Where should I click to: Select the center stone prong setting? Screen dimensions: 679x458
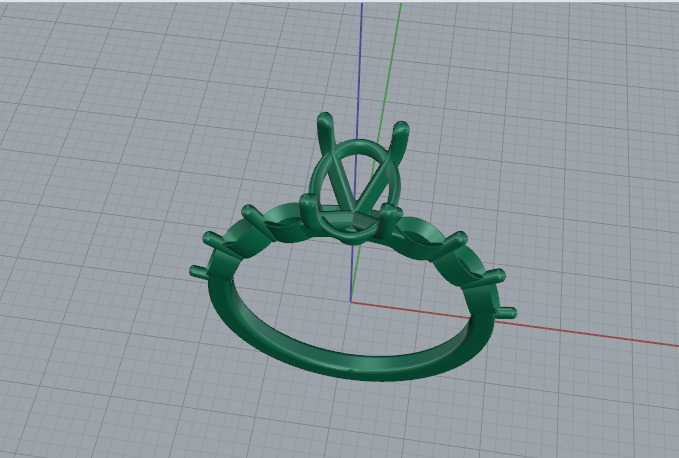click(x=355, y=177)
